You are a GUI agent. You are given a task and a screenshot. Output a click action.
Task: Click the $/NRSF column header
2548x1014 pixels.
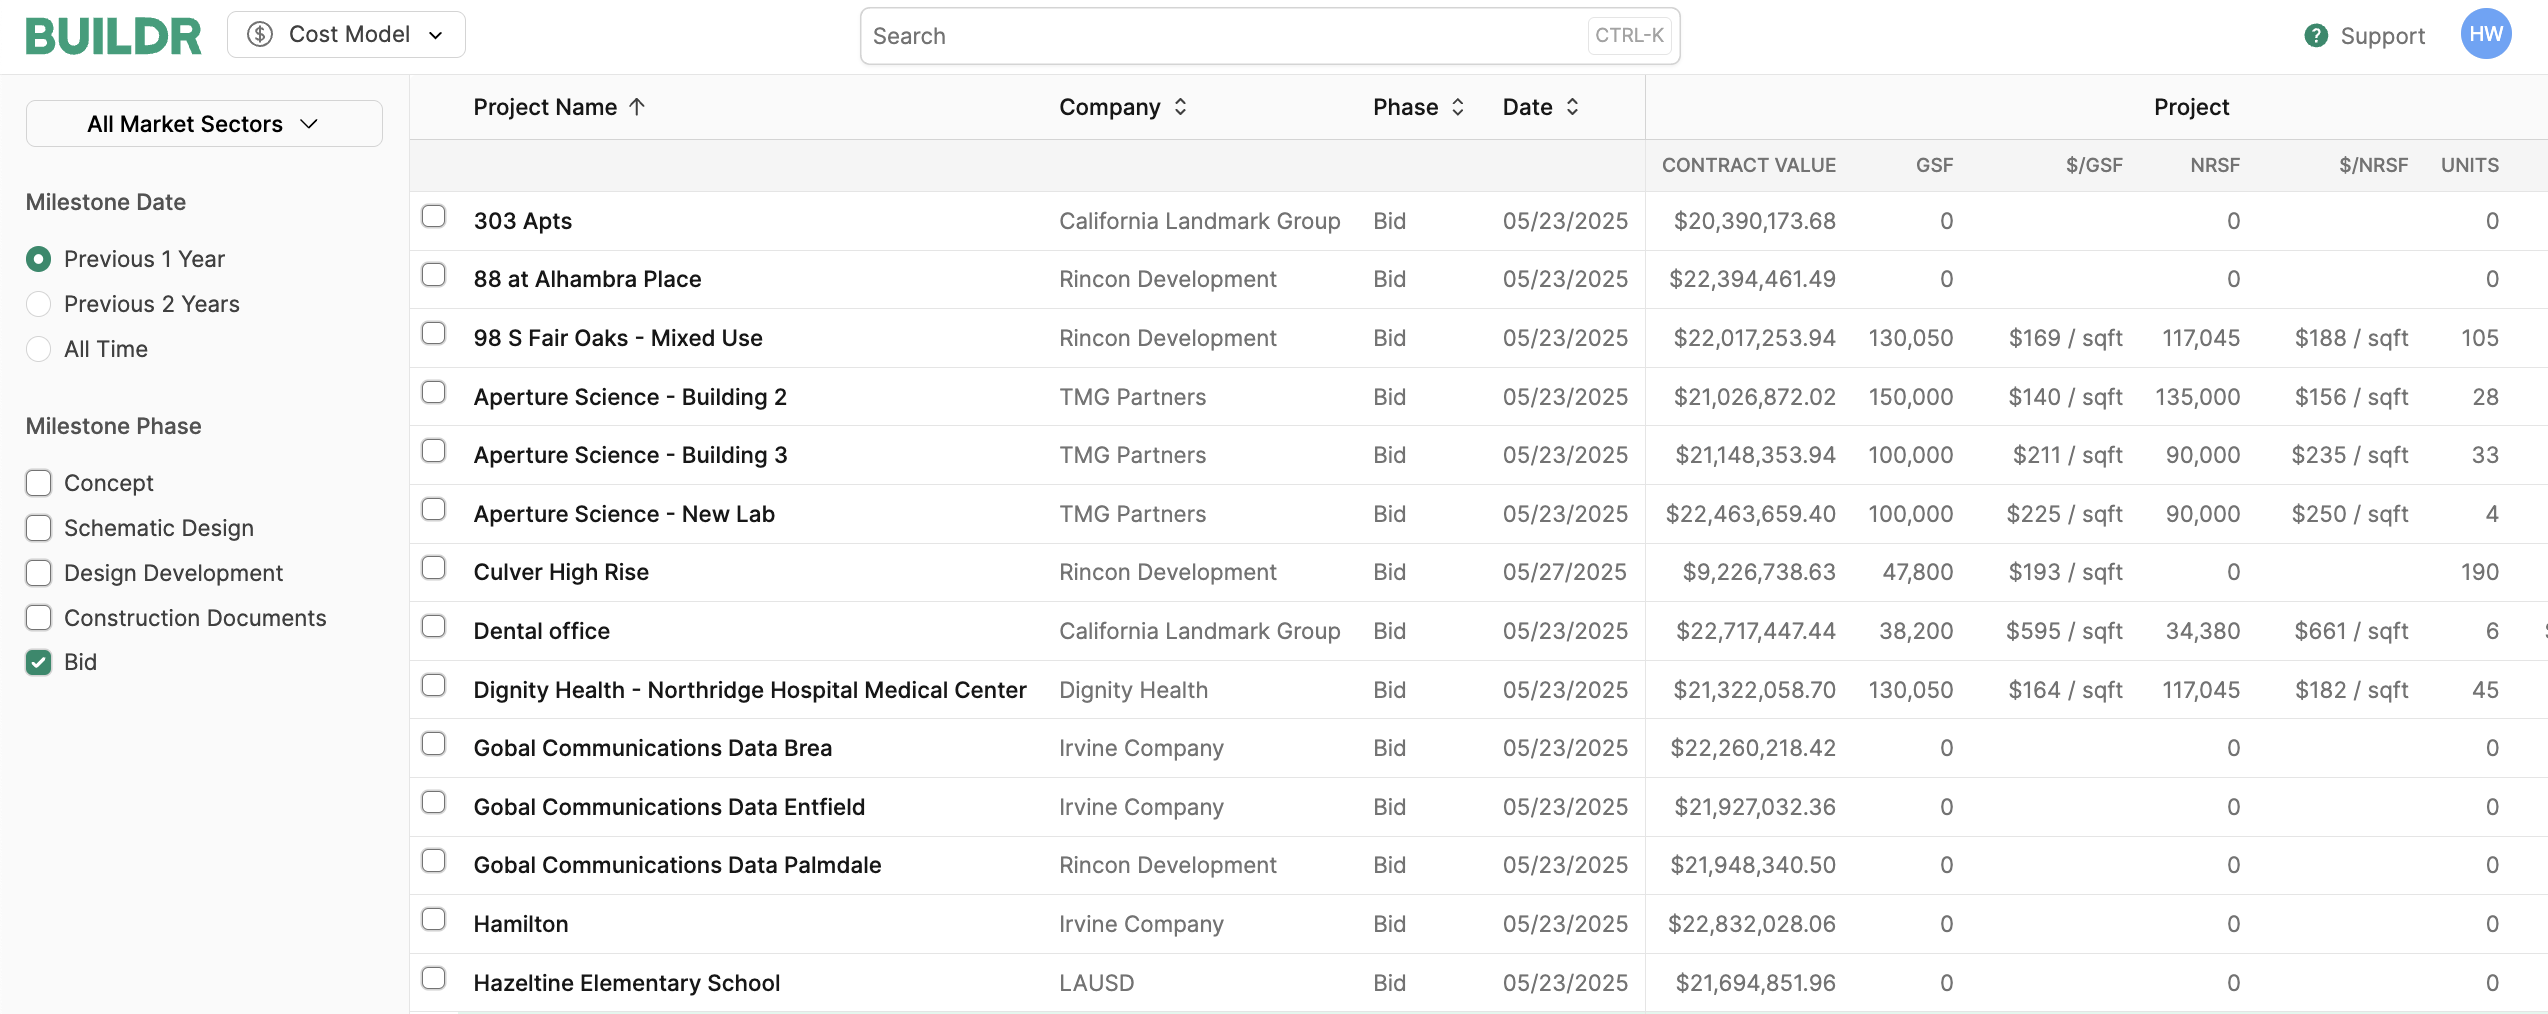pyautogui.click(x=2373, y=165)
